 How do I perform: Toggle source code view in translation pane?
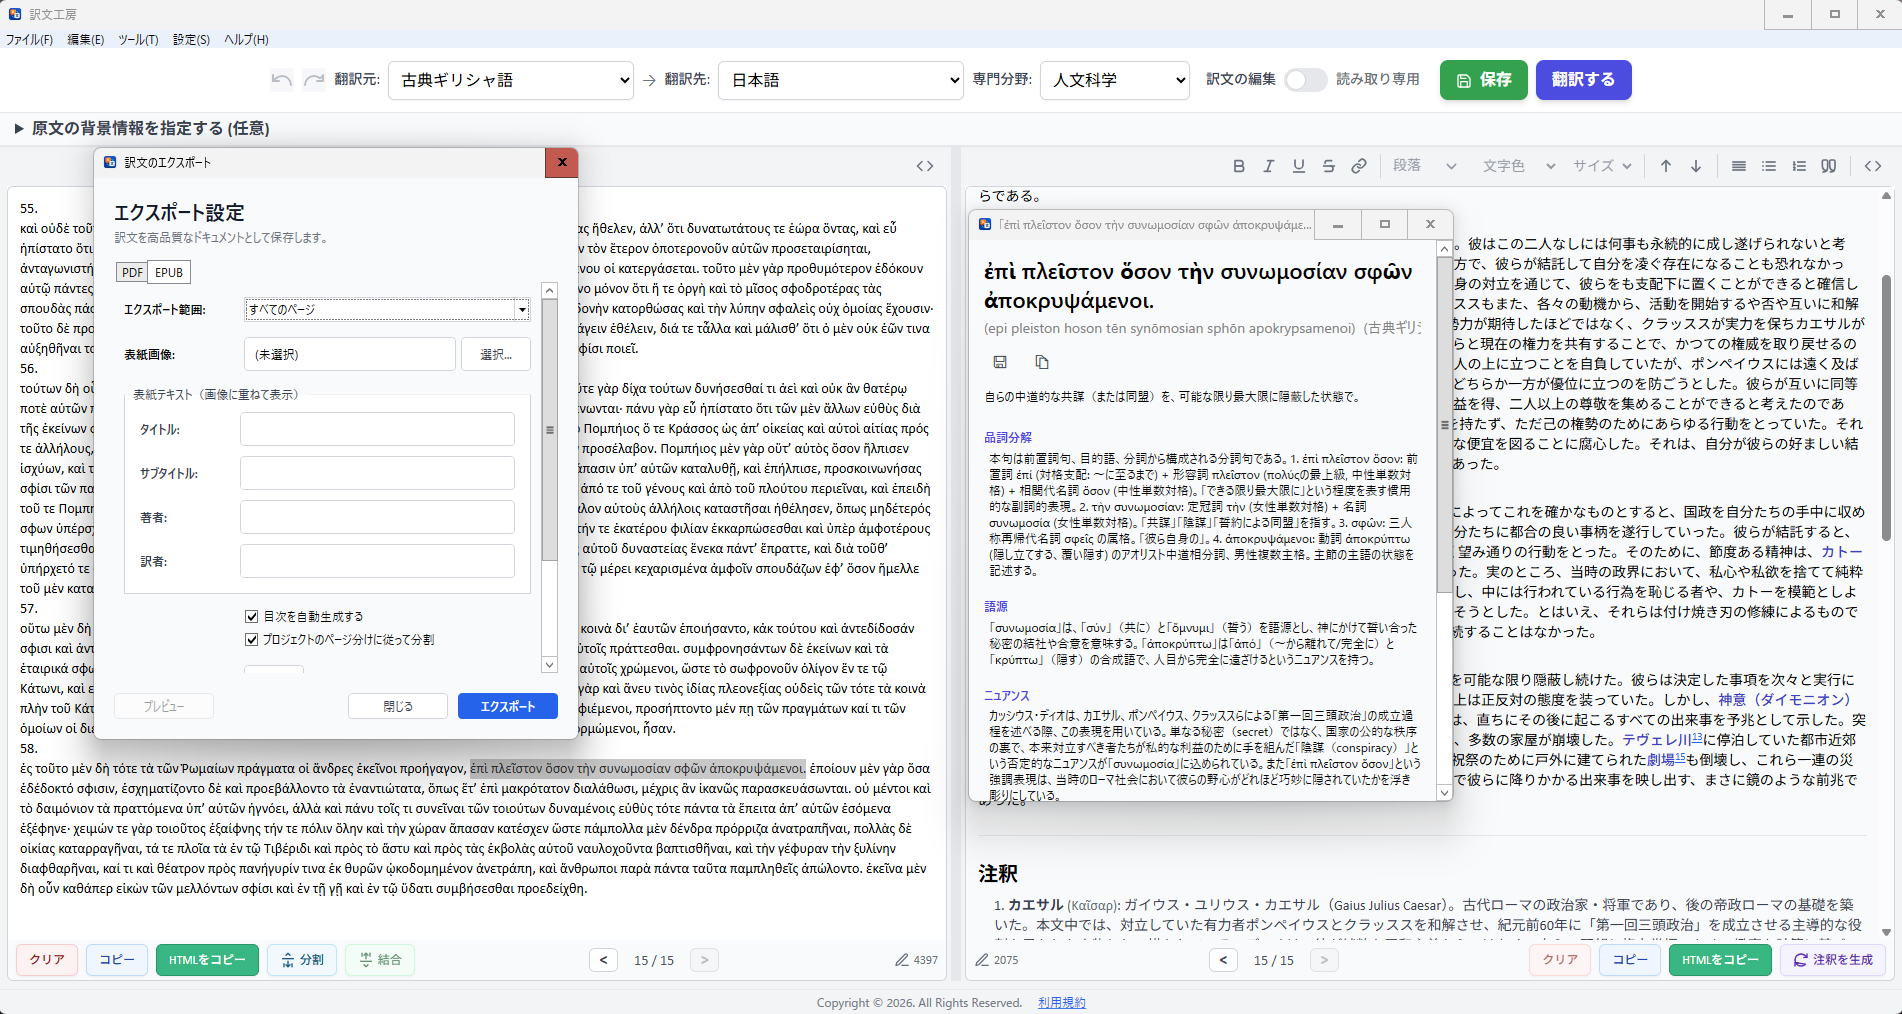(1873, 166)
